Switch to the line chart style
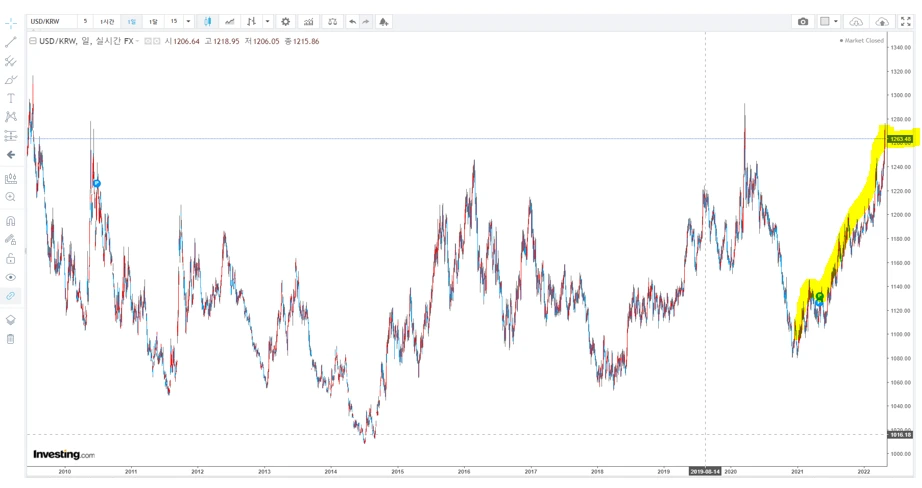The image size is (922, 488). [229, 22]
